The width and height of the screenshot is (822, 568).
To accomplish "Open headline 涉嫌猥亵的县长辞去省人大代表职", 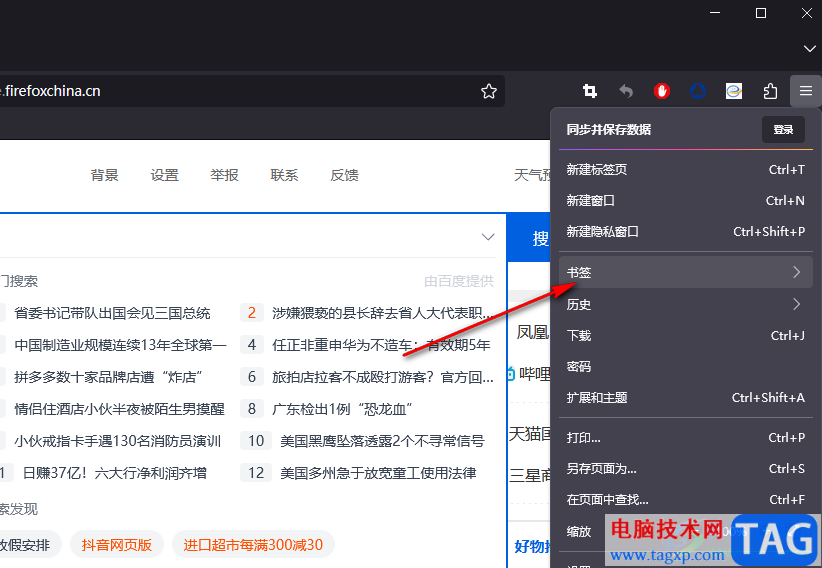I will [x=382, y=313].
